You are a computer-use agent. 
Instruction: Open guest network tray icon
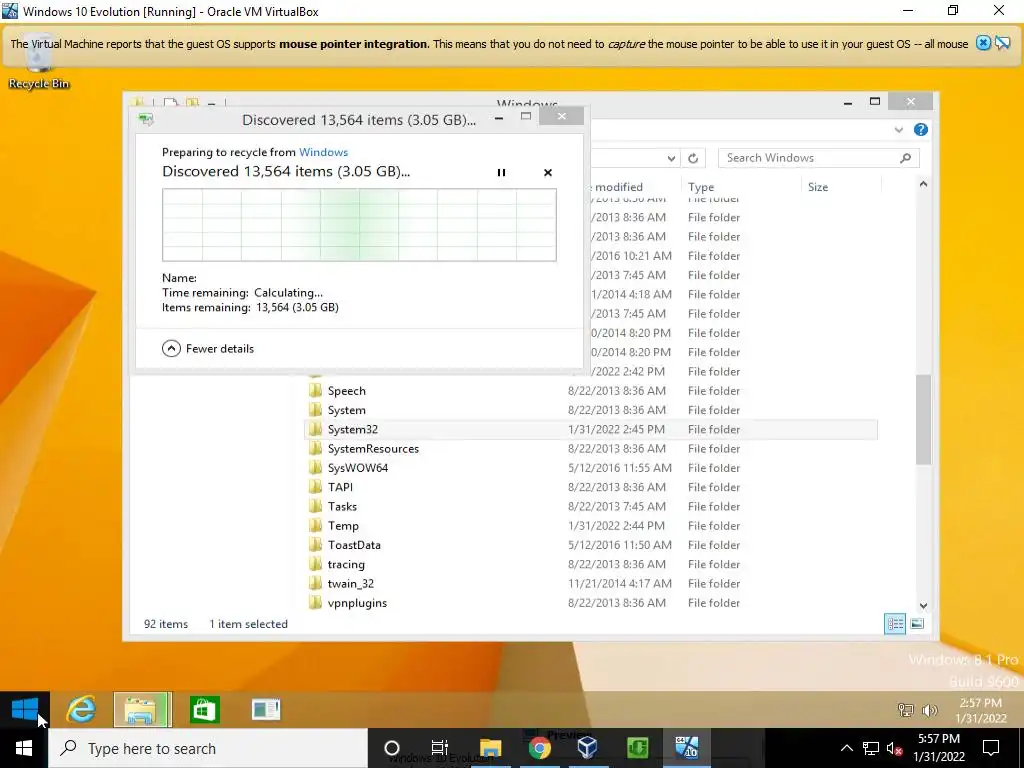[x=905, y=710]
